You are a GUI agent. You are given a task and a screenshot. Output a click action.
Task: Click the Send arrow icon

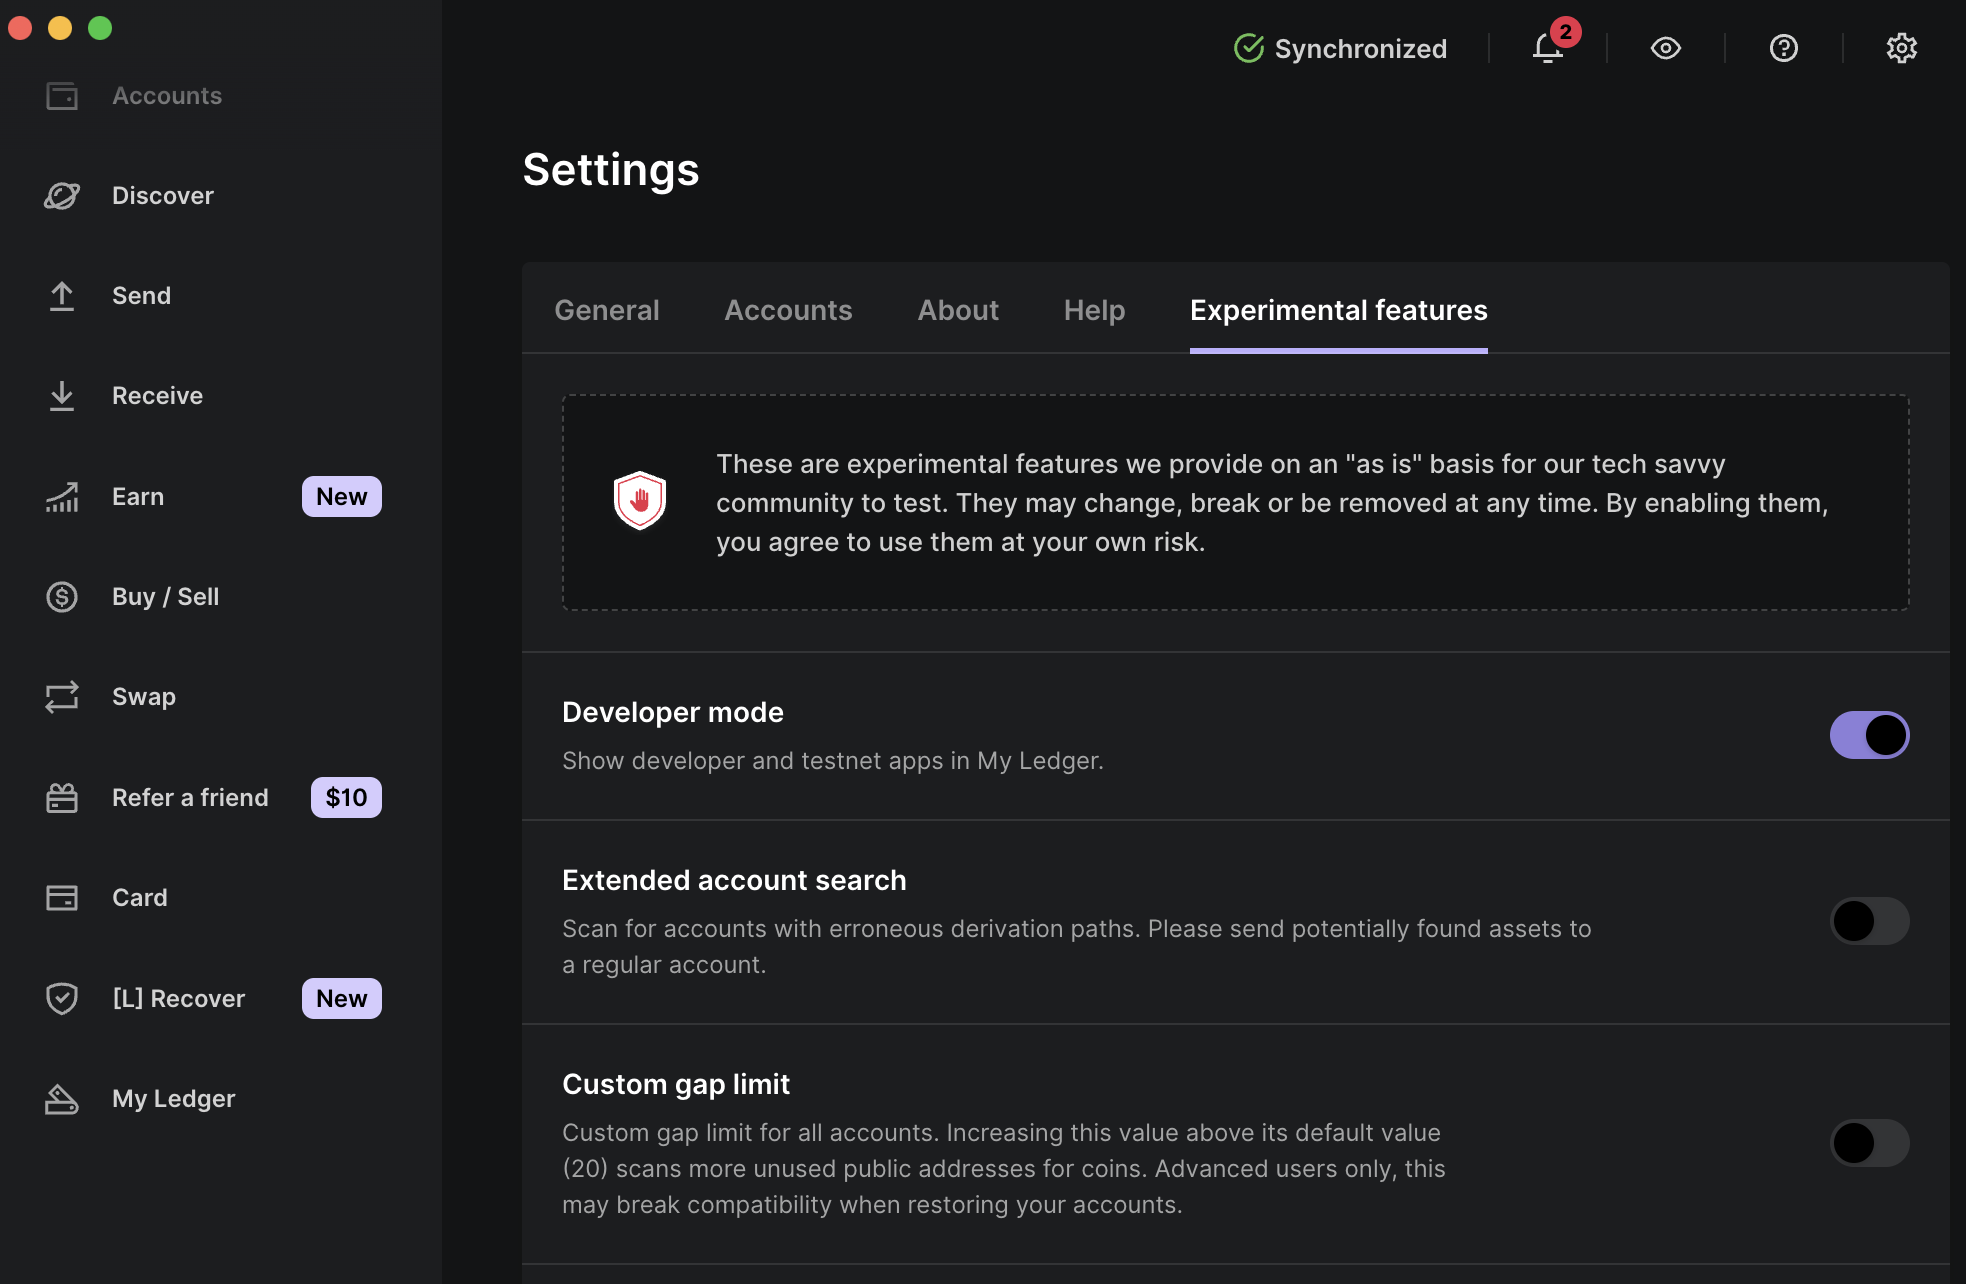[62, 296]
